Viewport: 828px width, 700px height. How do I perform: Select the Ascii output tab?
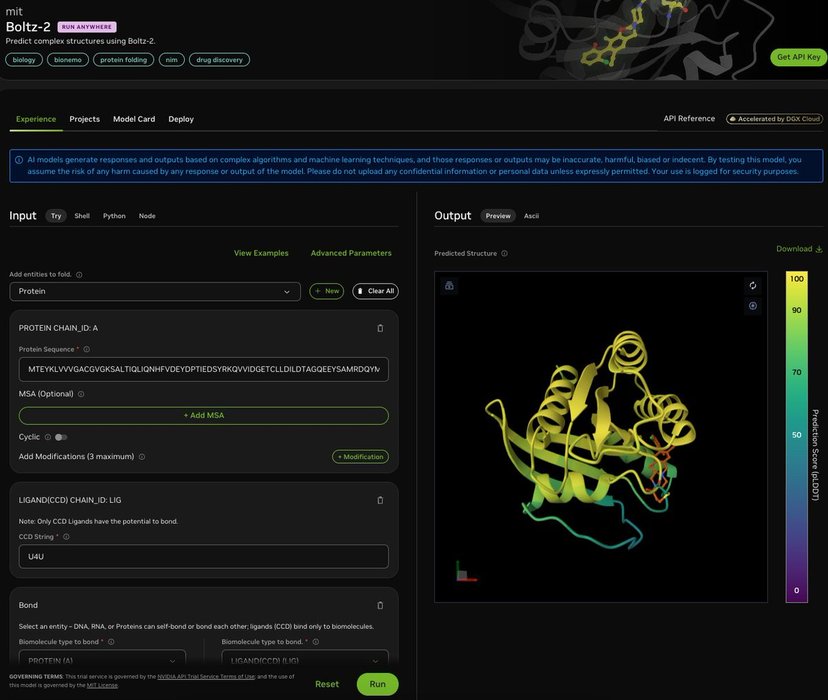coord(531,216)
